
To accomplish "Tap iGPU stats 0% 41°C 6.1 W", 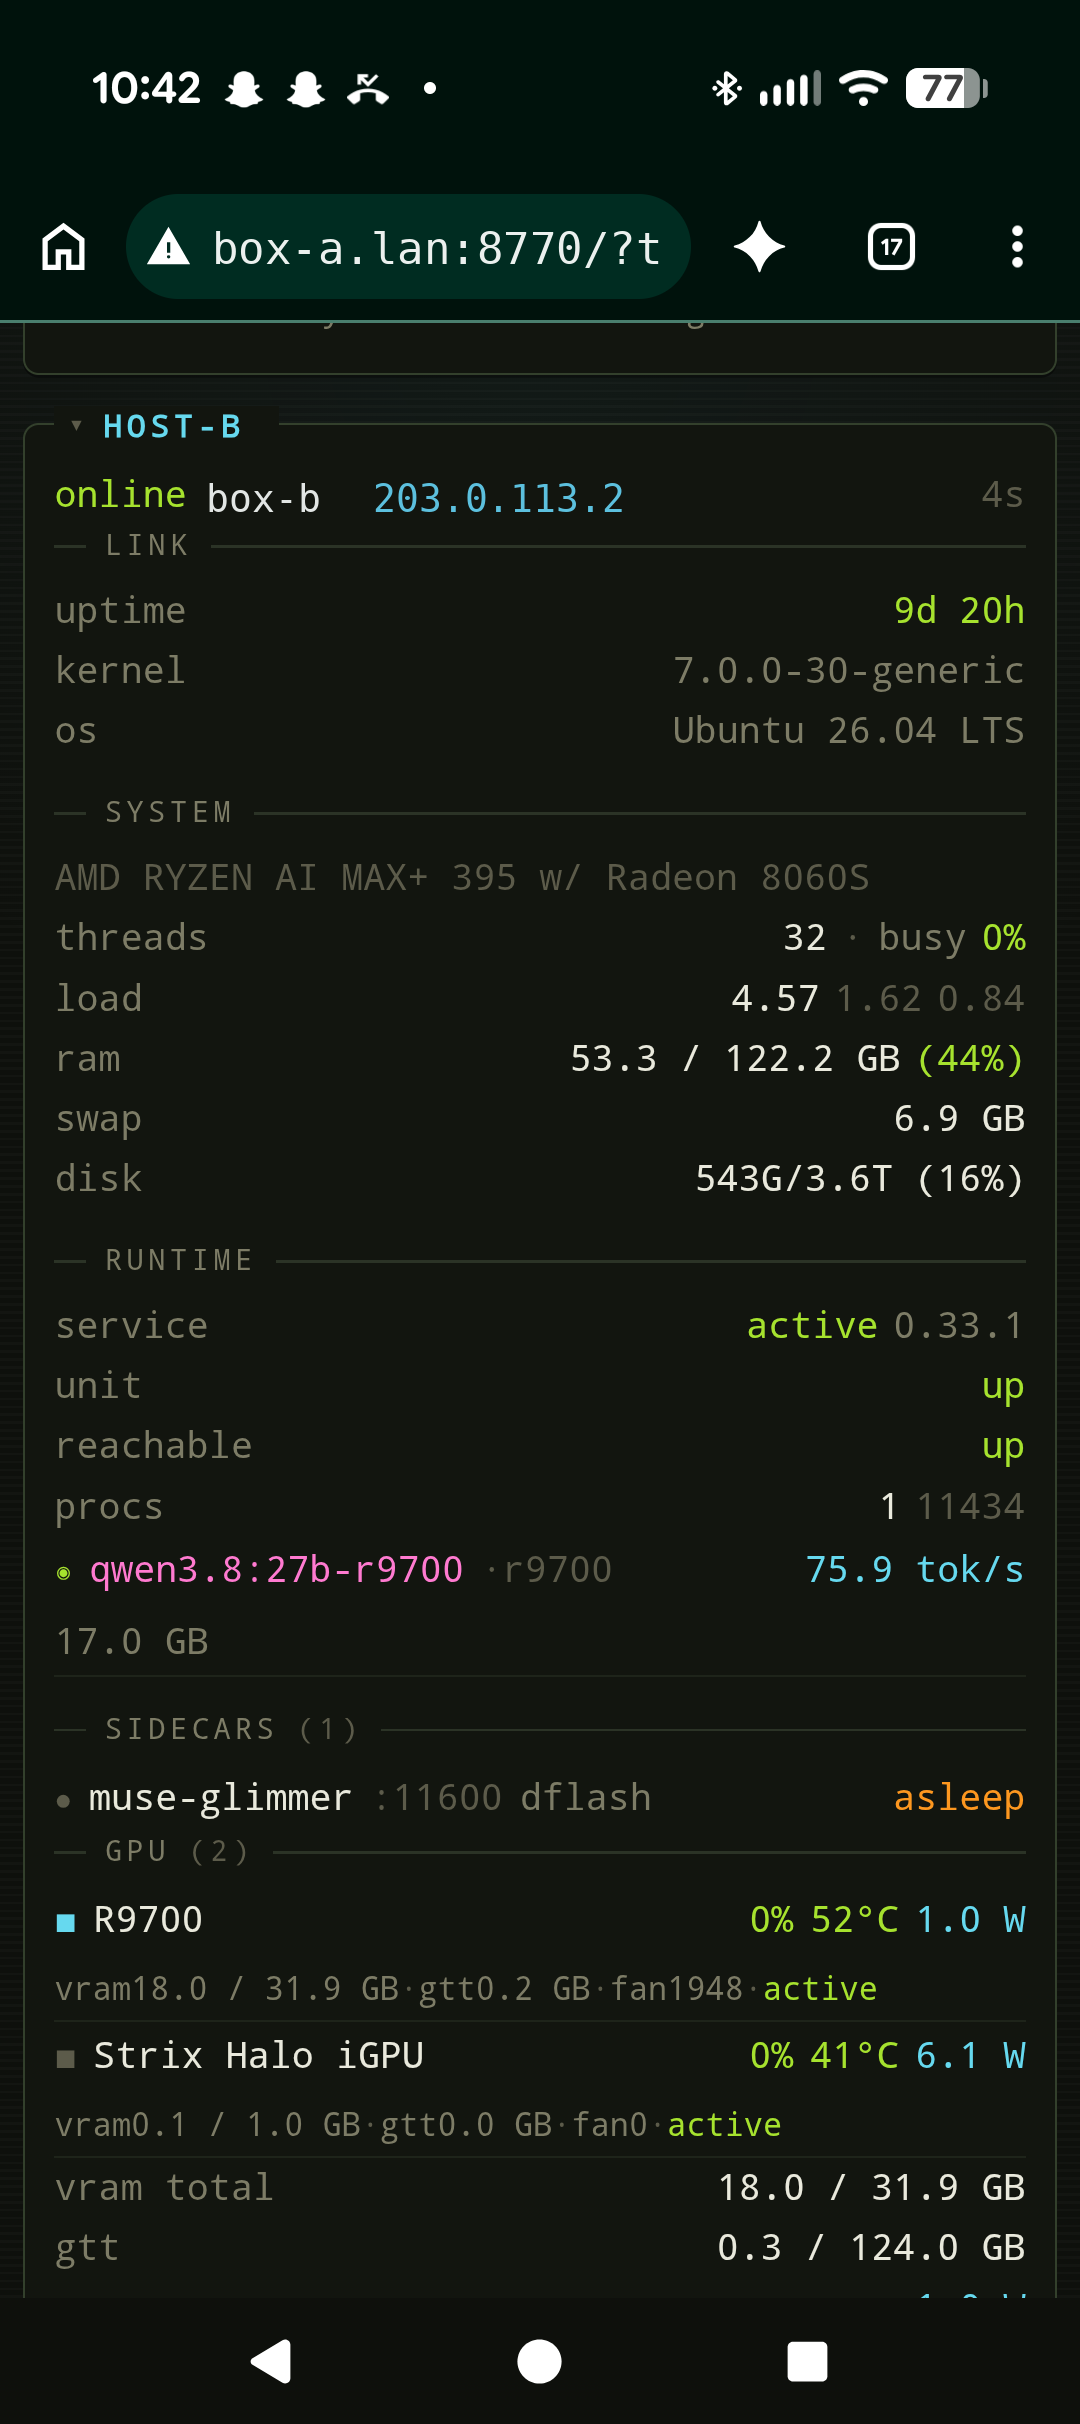I will tap(888, 2055).
